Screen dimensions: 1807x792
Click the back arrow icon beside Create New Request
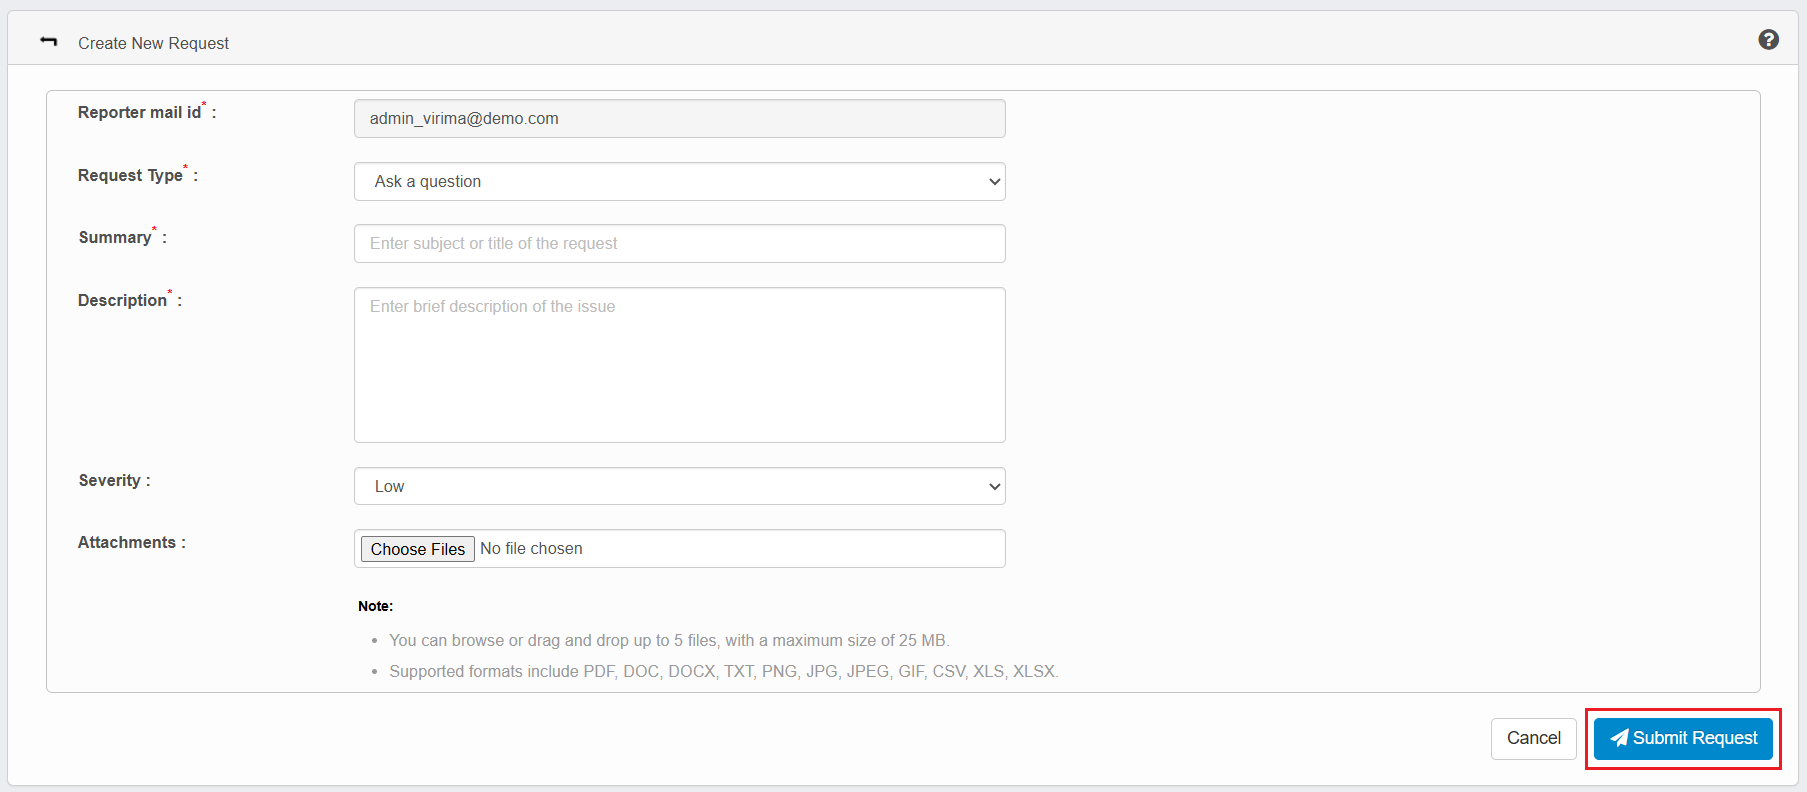(x=48, y=41)
